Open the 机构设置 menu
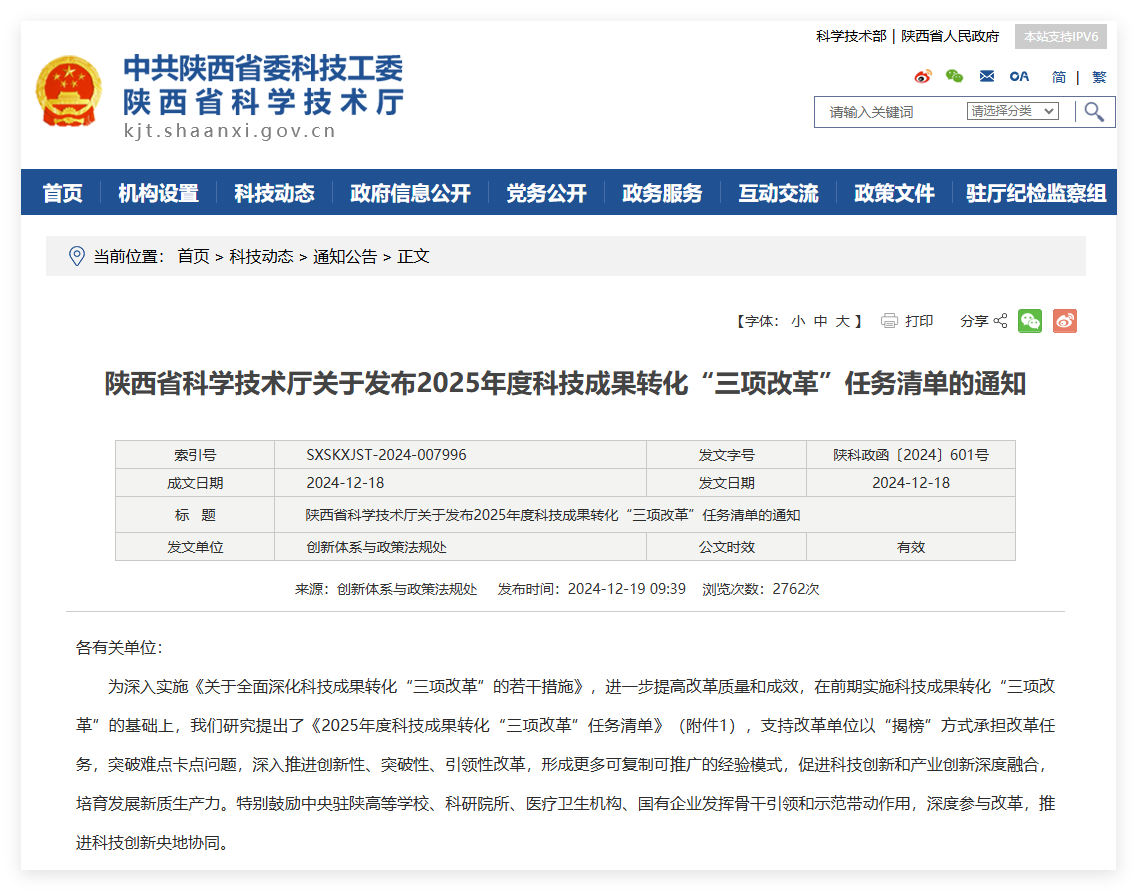 click(x=158, y=193)
